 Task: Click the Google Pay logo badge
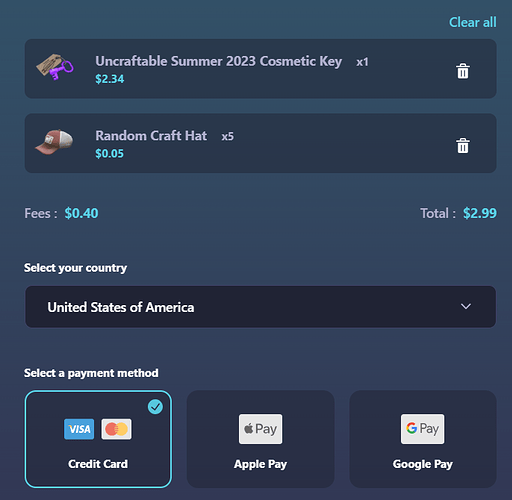[422, 429]
